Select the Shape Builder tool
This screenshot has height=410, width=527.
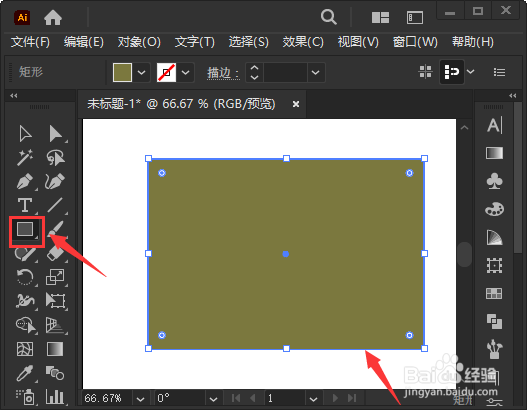coord(26,325)
